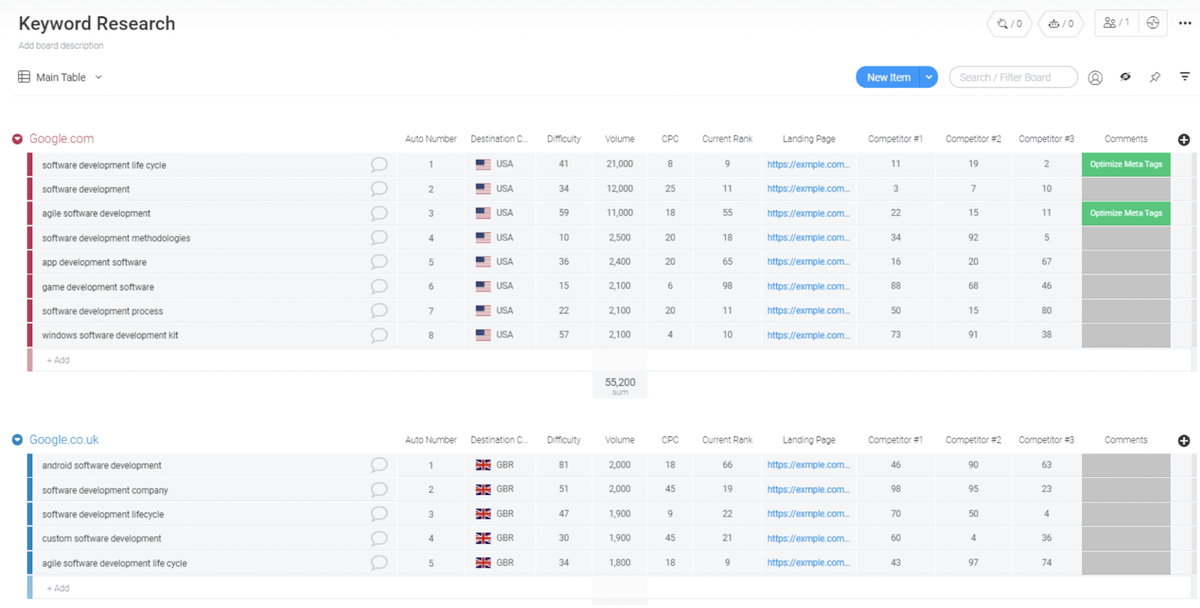Viewport: 1200px width, 608px height.
Task: Pin the board using the pin icon
Action: coord(1152,76)
